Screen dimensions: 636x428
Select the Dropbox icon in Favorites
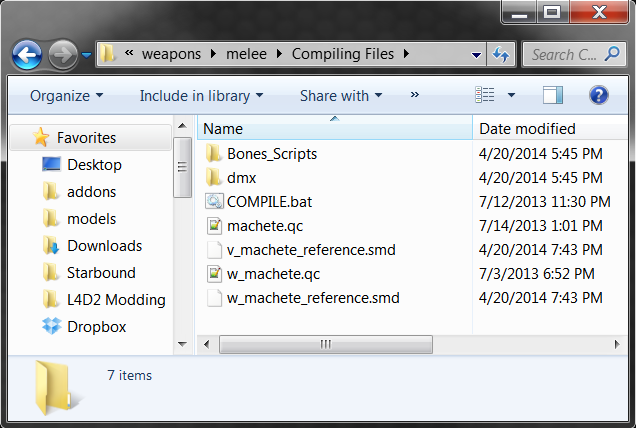52,326
